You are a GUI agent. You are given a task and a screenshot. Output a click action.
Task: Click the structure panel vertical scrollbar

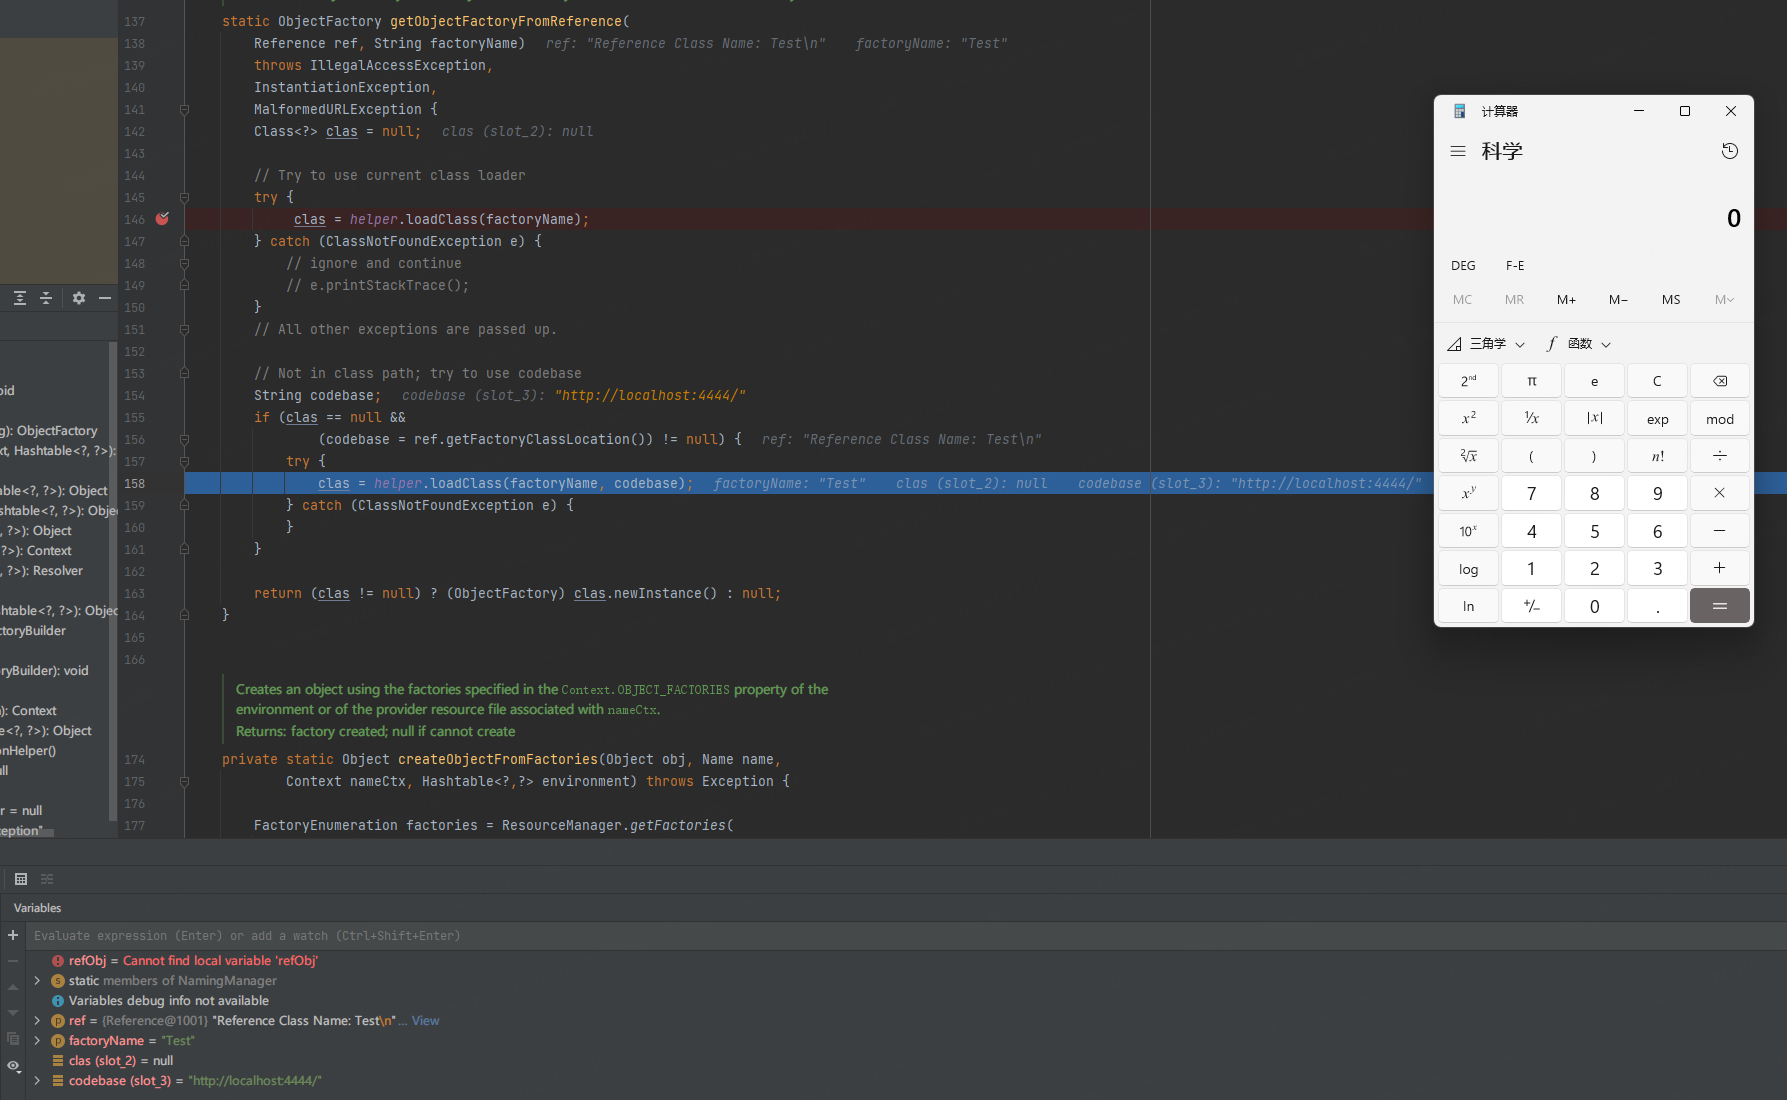coord(112,580)
